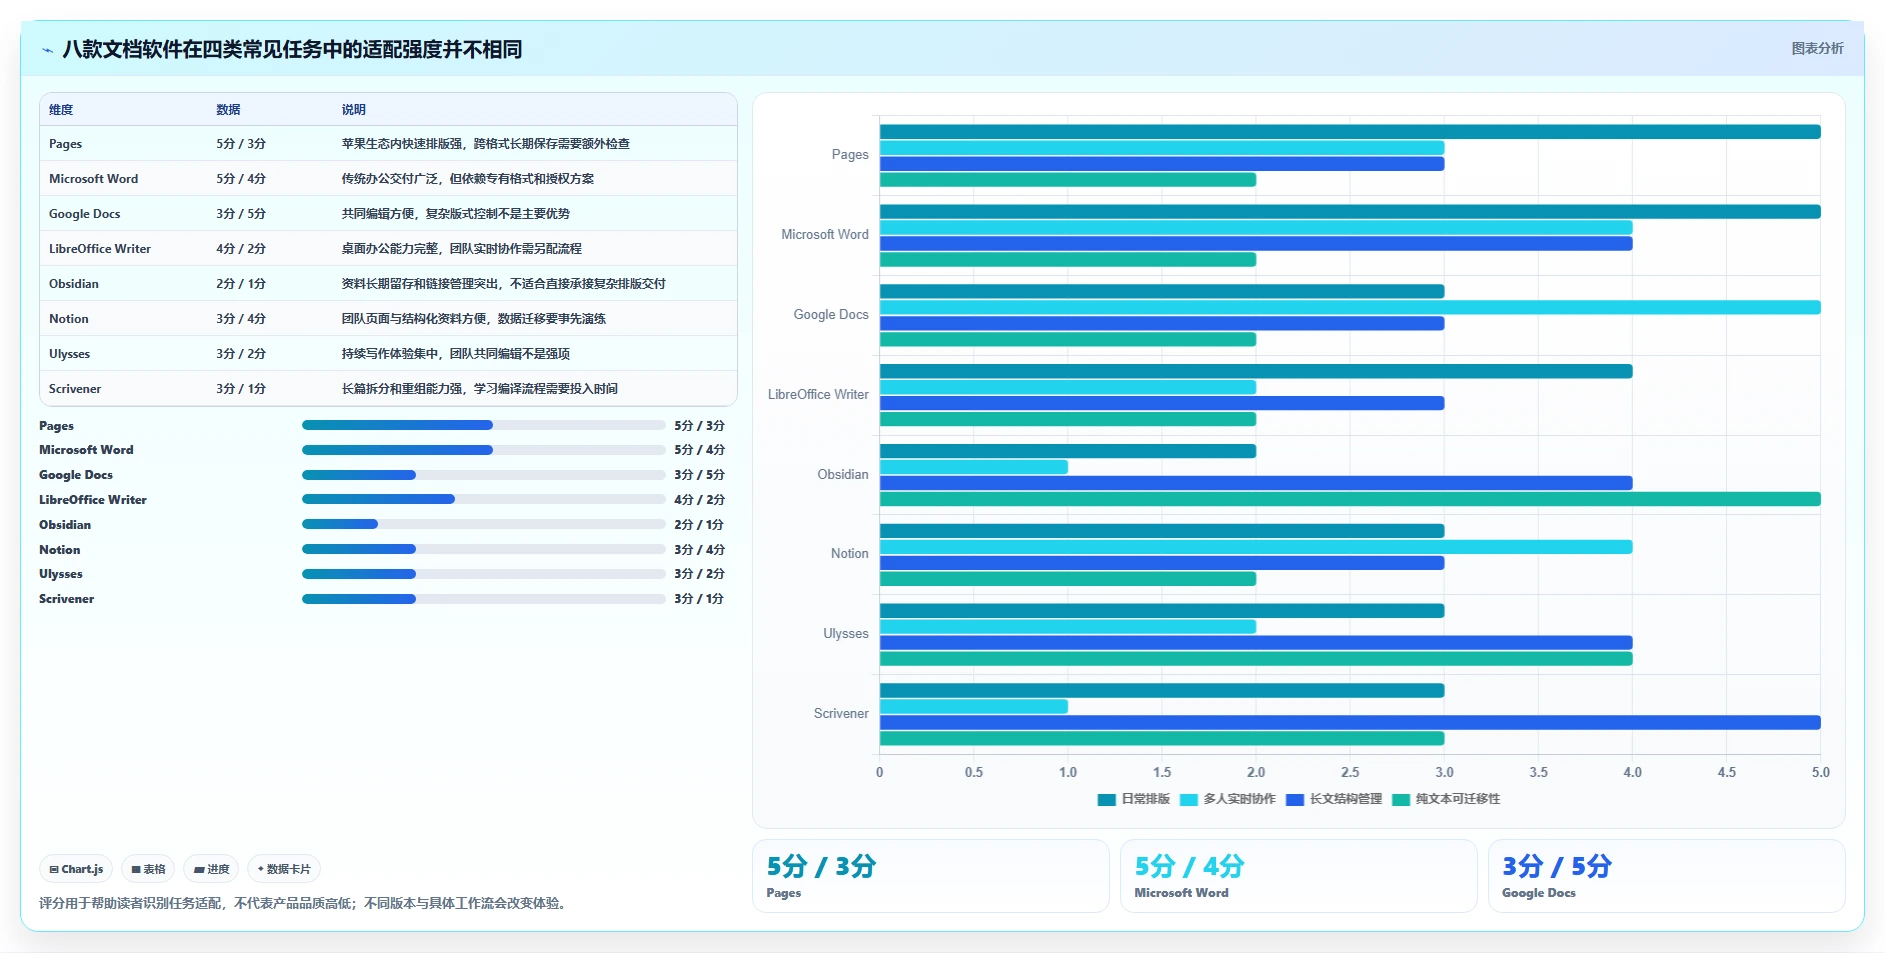This screenshot has height=953, width=1885.
Task: Click the description 长篇拆分和重组能力强
Action: (479, 389)
